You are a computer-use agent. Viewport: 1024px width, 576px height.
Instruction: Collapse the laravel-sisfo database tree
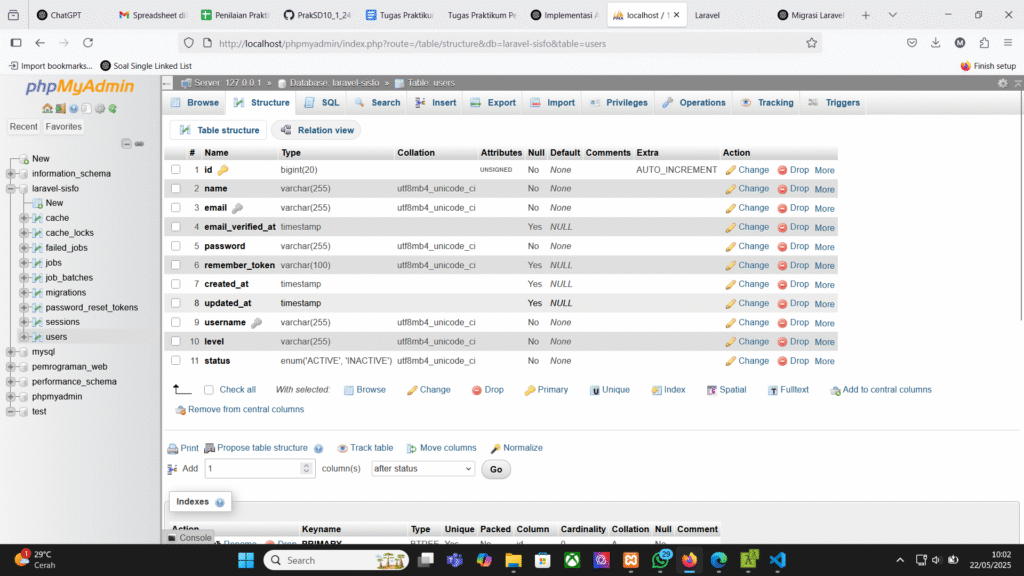pos(10,188)
